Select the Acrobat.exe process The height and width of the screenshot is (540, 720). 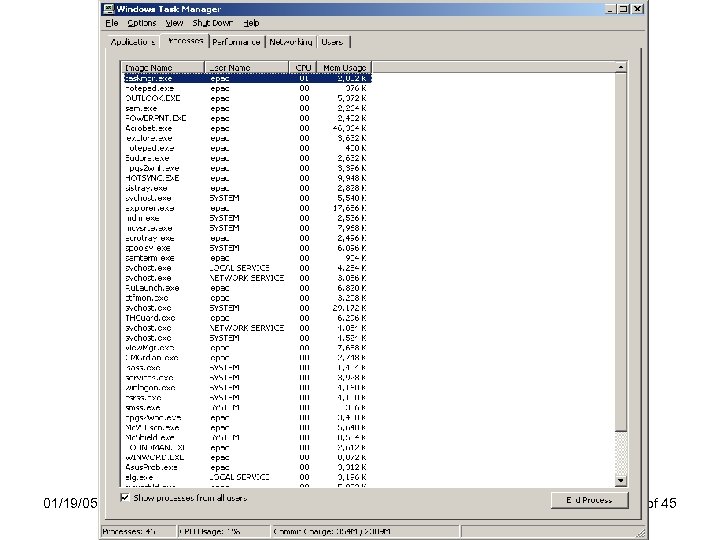tap(247, 129)
